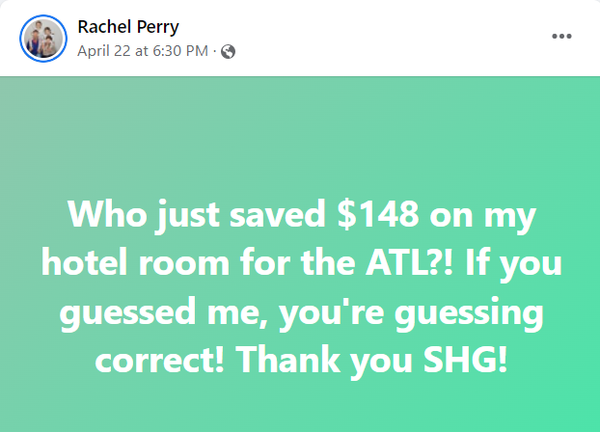Click the "ATL?!" text in the post
The image size is (600, 432).
(409, 262)
